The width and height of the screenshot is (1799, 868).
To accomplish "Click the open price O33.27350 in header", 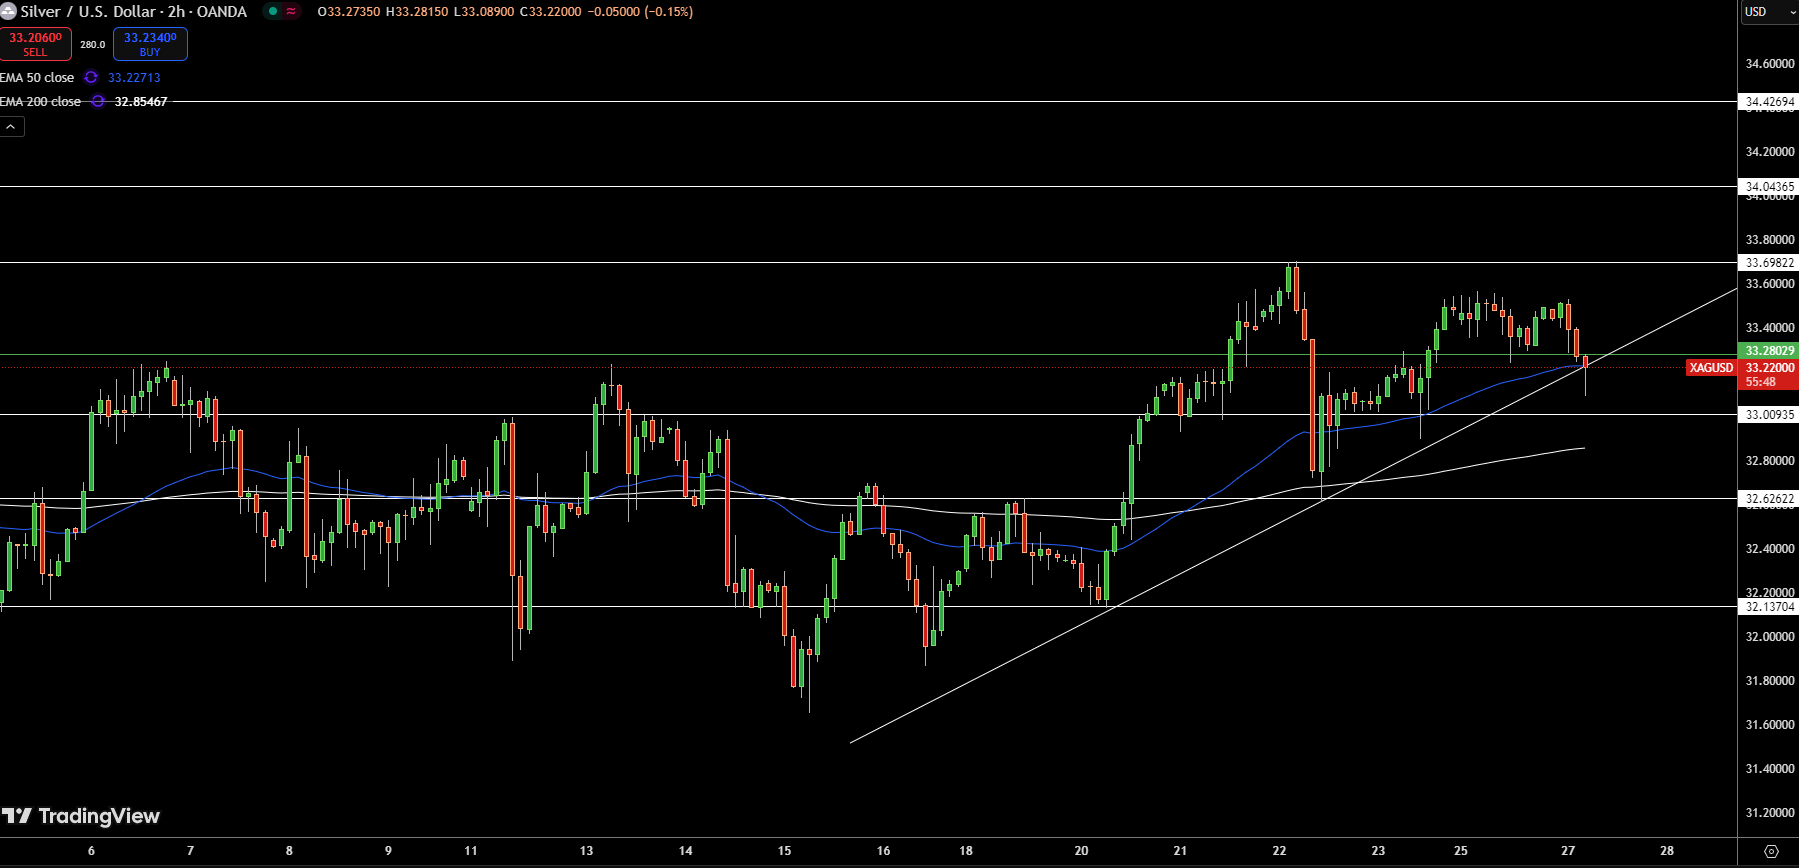I will coord(348,12).
